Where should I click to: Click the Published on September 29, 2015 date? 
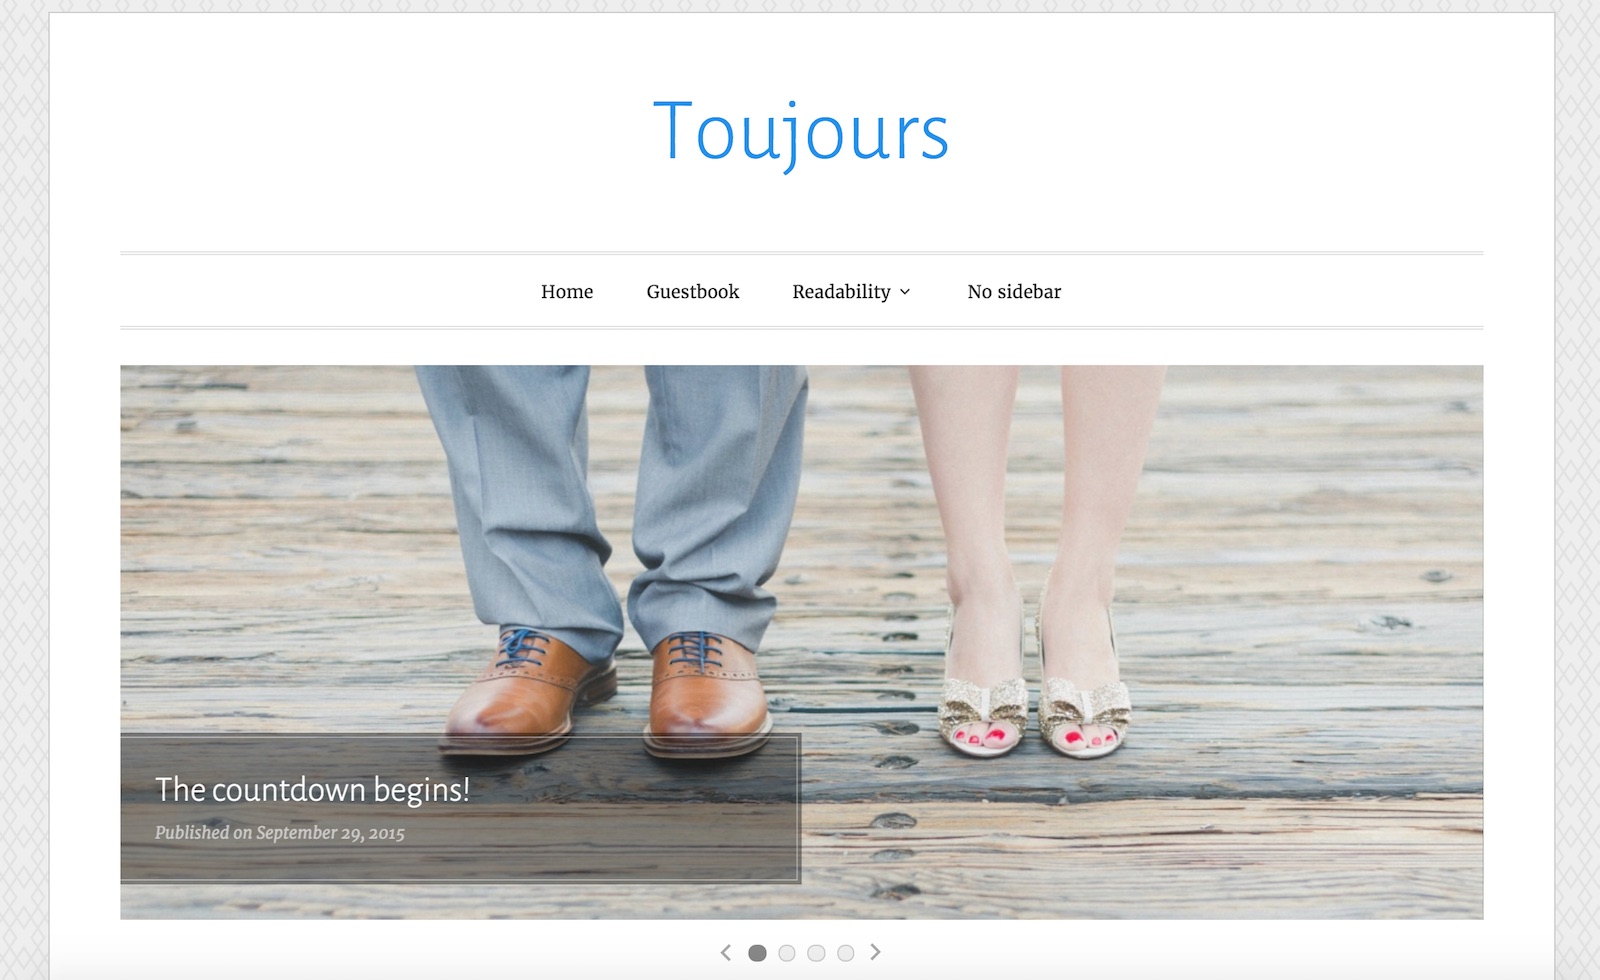280,833
